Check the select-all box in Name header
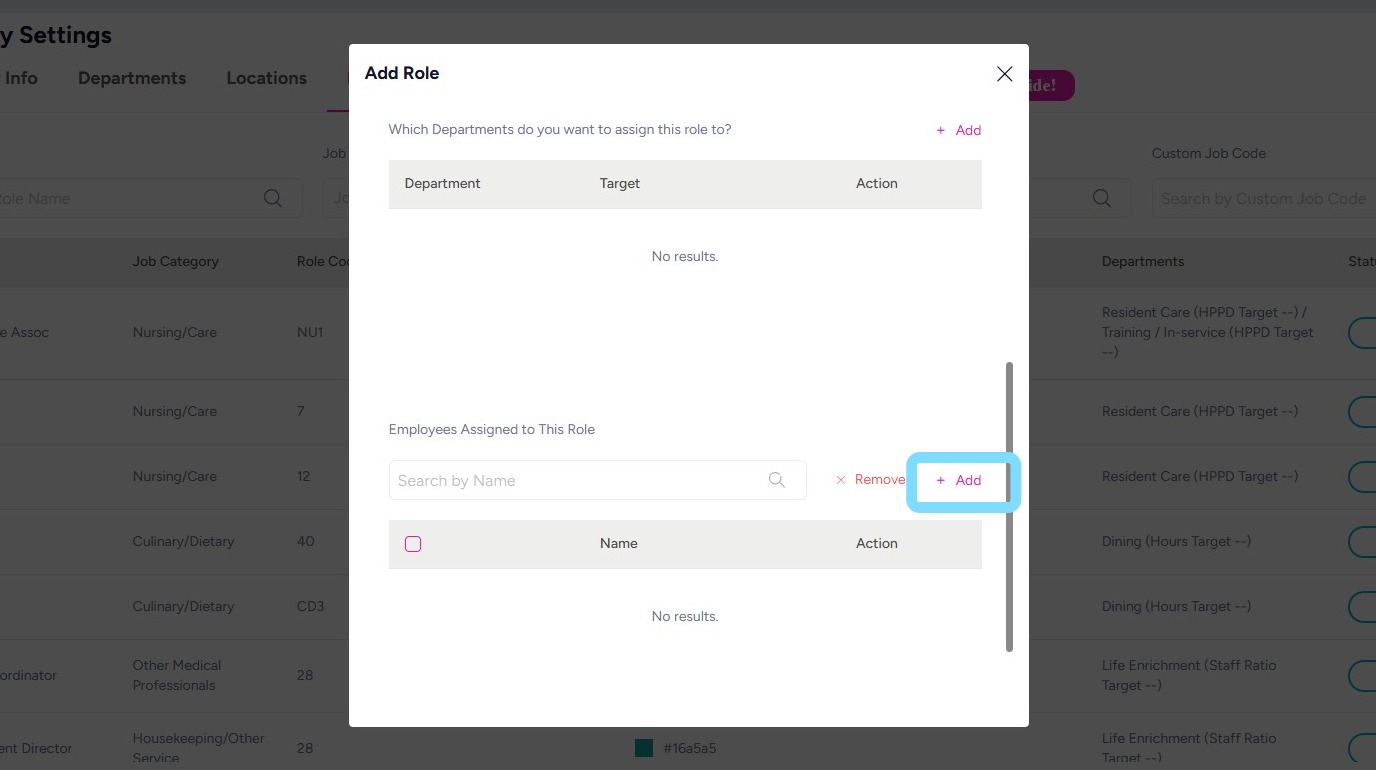This screenshot has width=1376, height=770. (413, 544)
